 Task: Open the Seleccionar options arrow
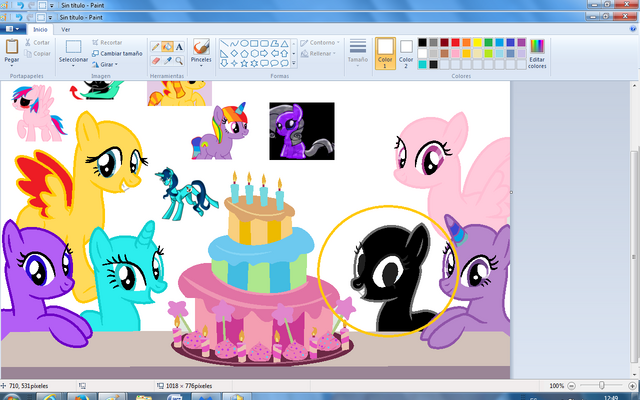[73, 66]
